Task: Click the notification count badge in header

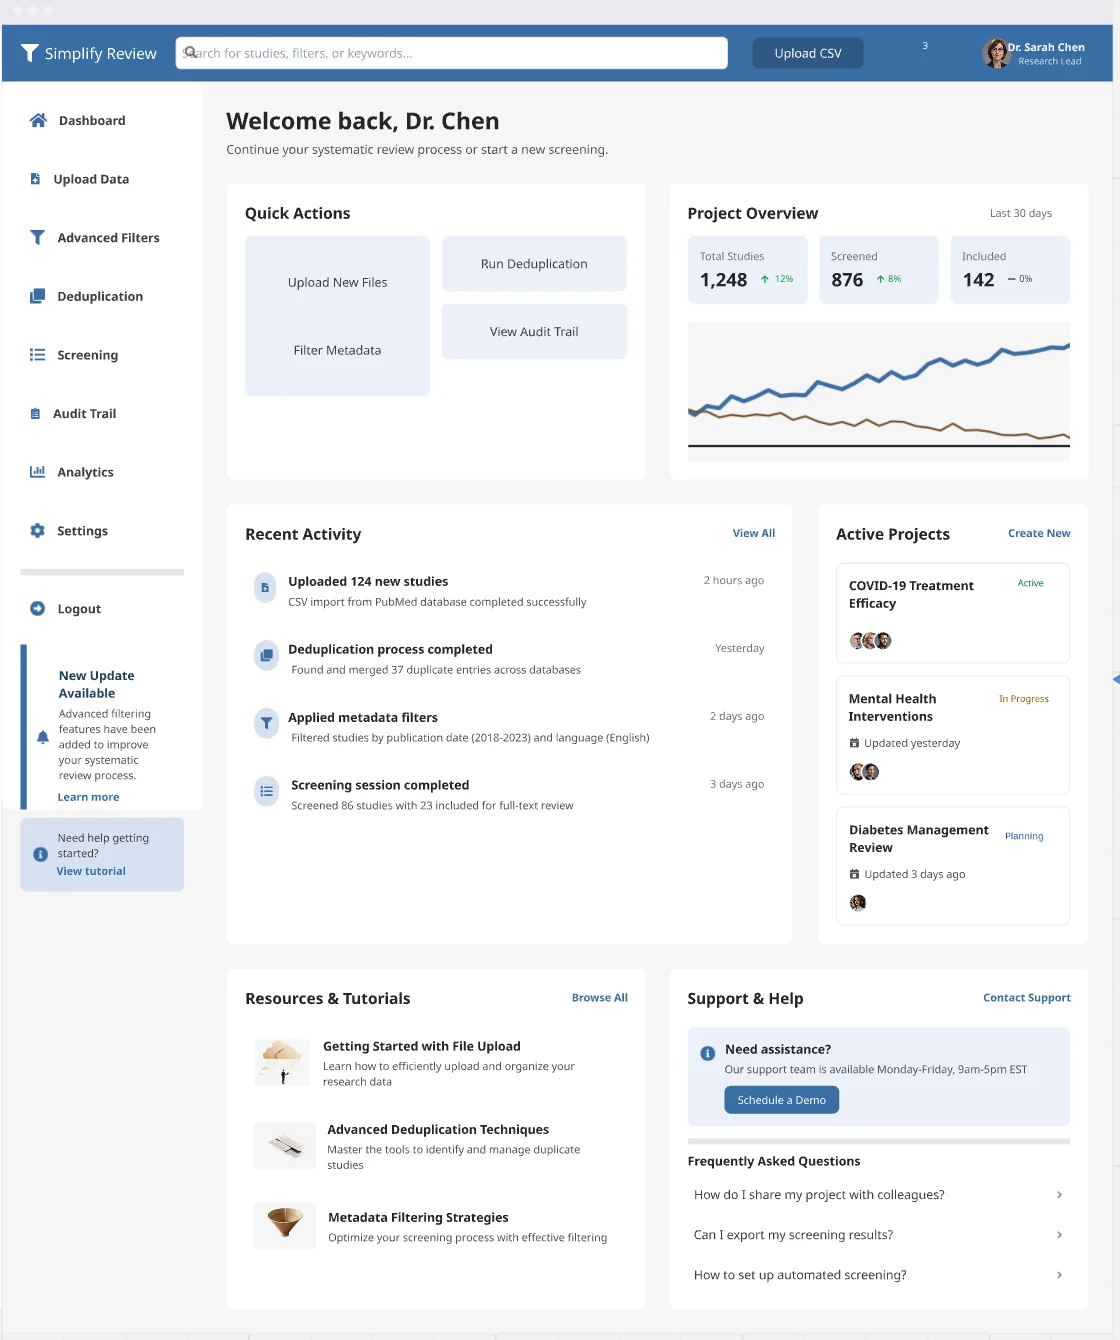Action: (x=925, y=46)
